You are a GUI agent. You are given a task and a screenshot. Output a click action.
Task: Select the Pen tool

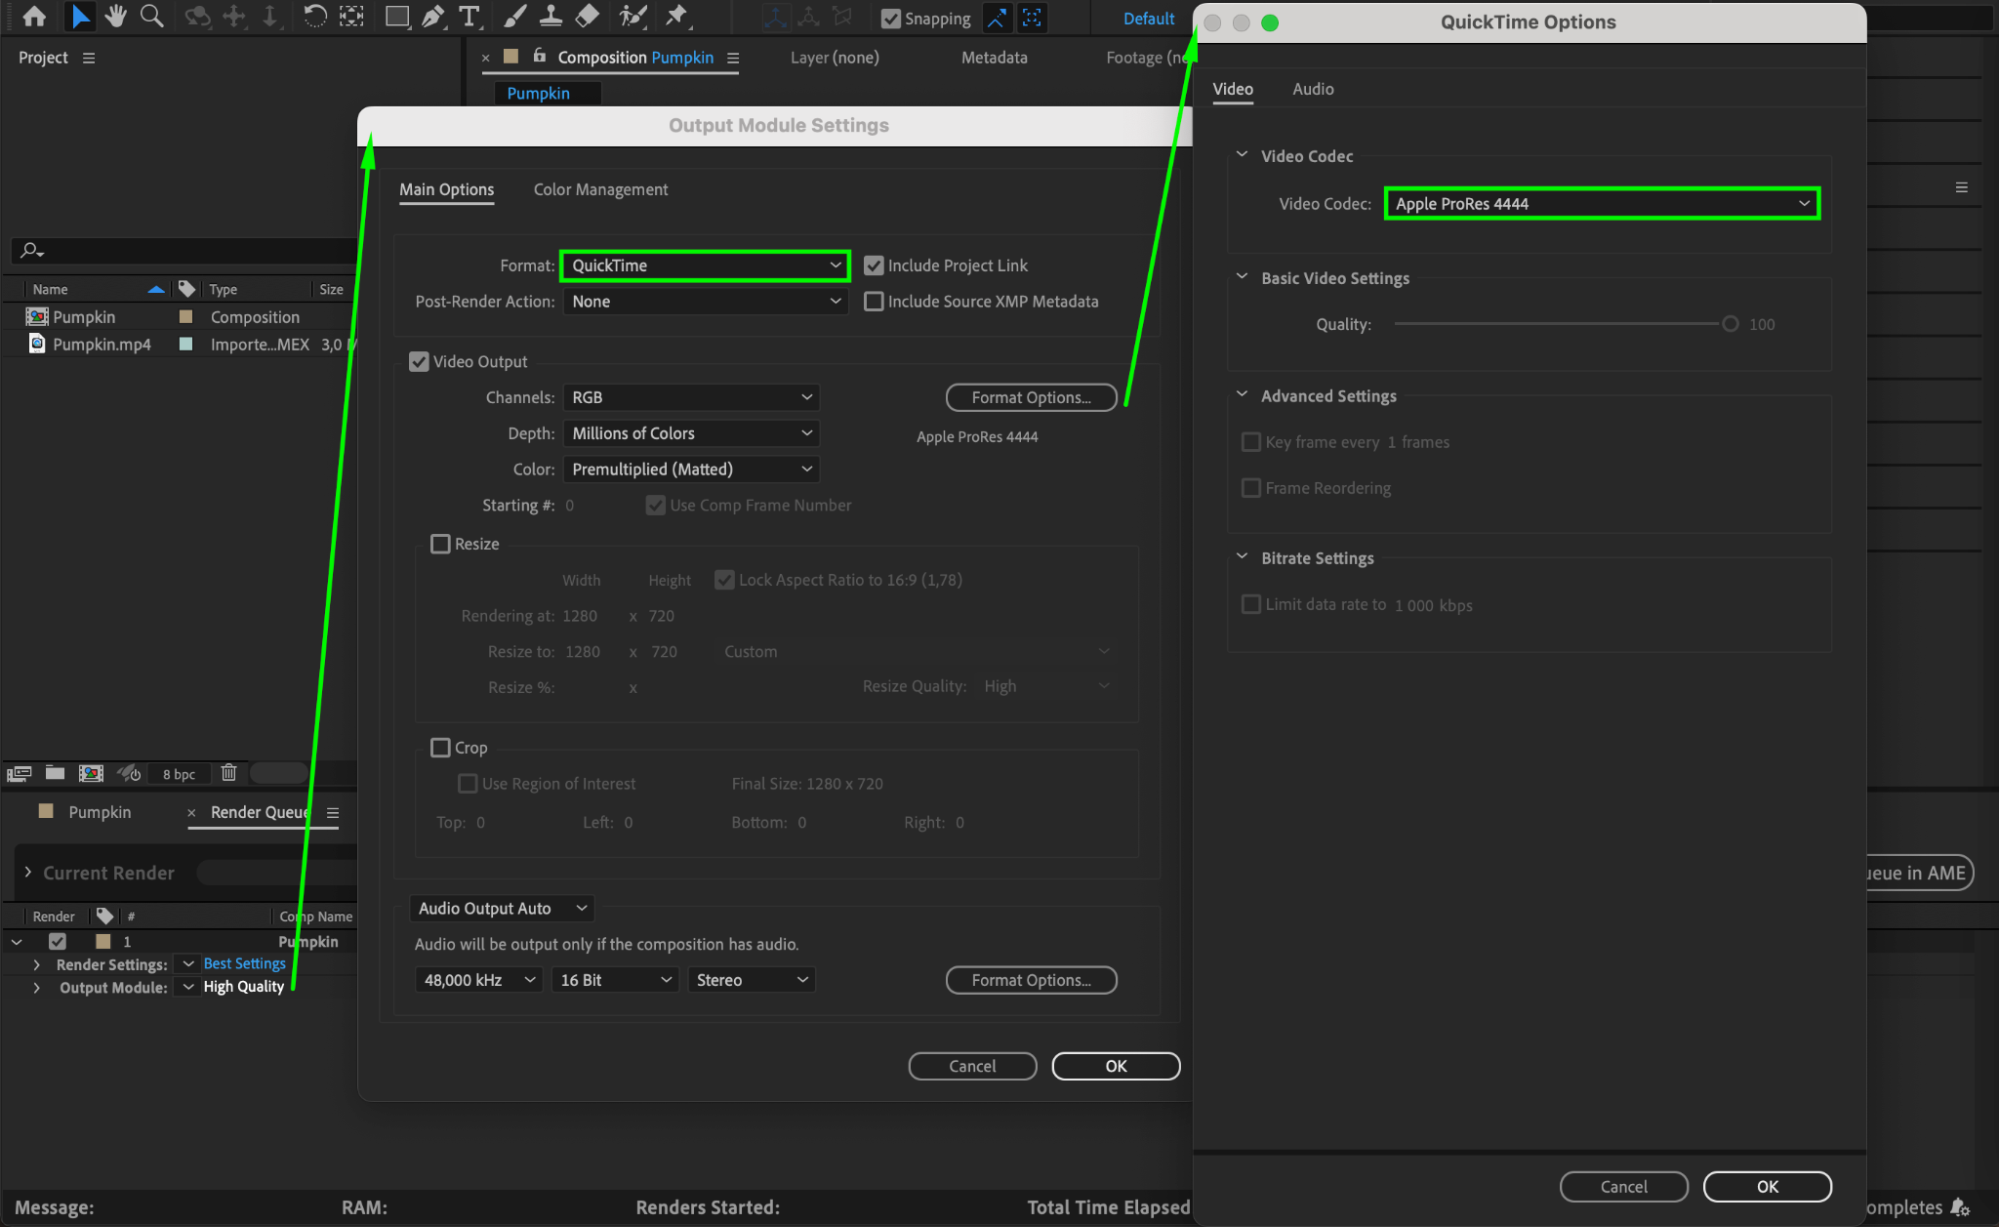[x=433, y=16]
